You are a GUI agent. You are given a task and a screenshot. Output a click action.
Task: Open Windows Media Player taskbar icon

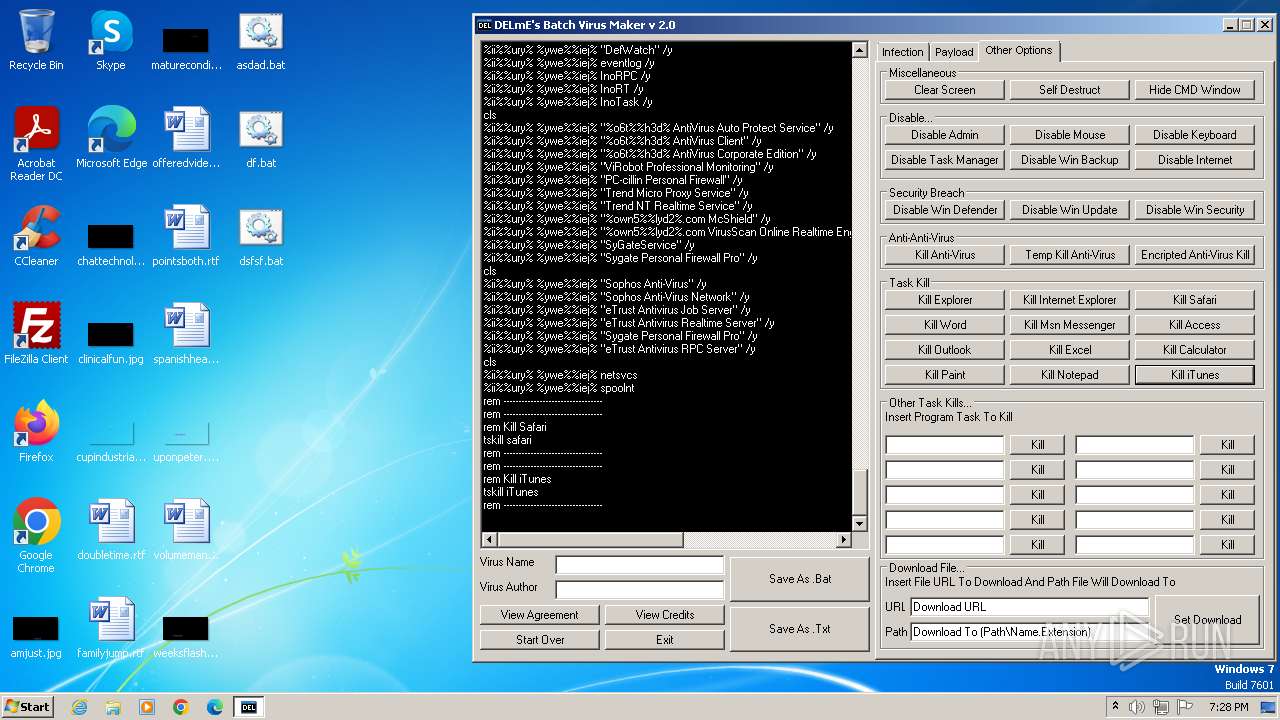(147, 707)
